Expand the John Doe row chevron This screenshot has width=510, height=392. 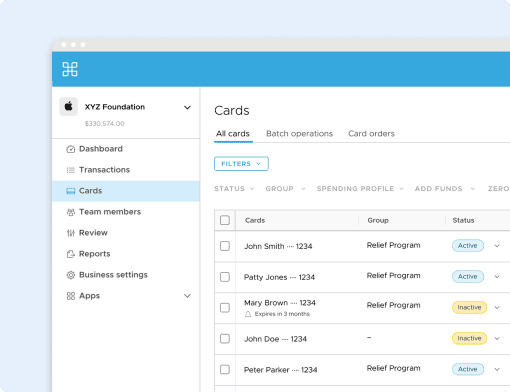click(x=497, y=338)
